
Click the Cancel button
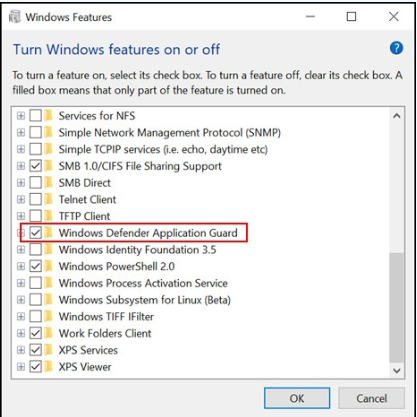tap(371, 398)
